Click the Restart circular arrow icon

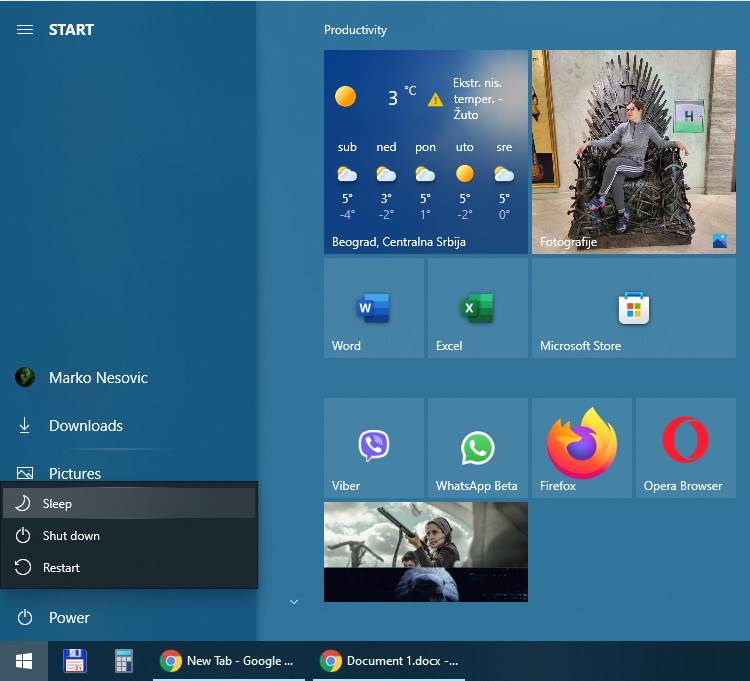(x=22, y=568)
